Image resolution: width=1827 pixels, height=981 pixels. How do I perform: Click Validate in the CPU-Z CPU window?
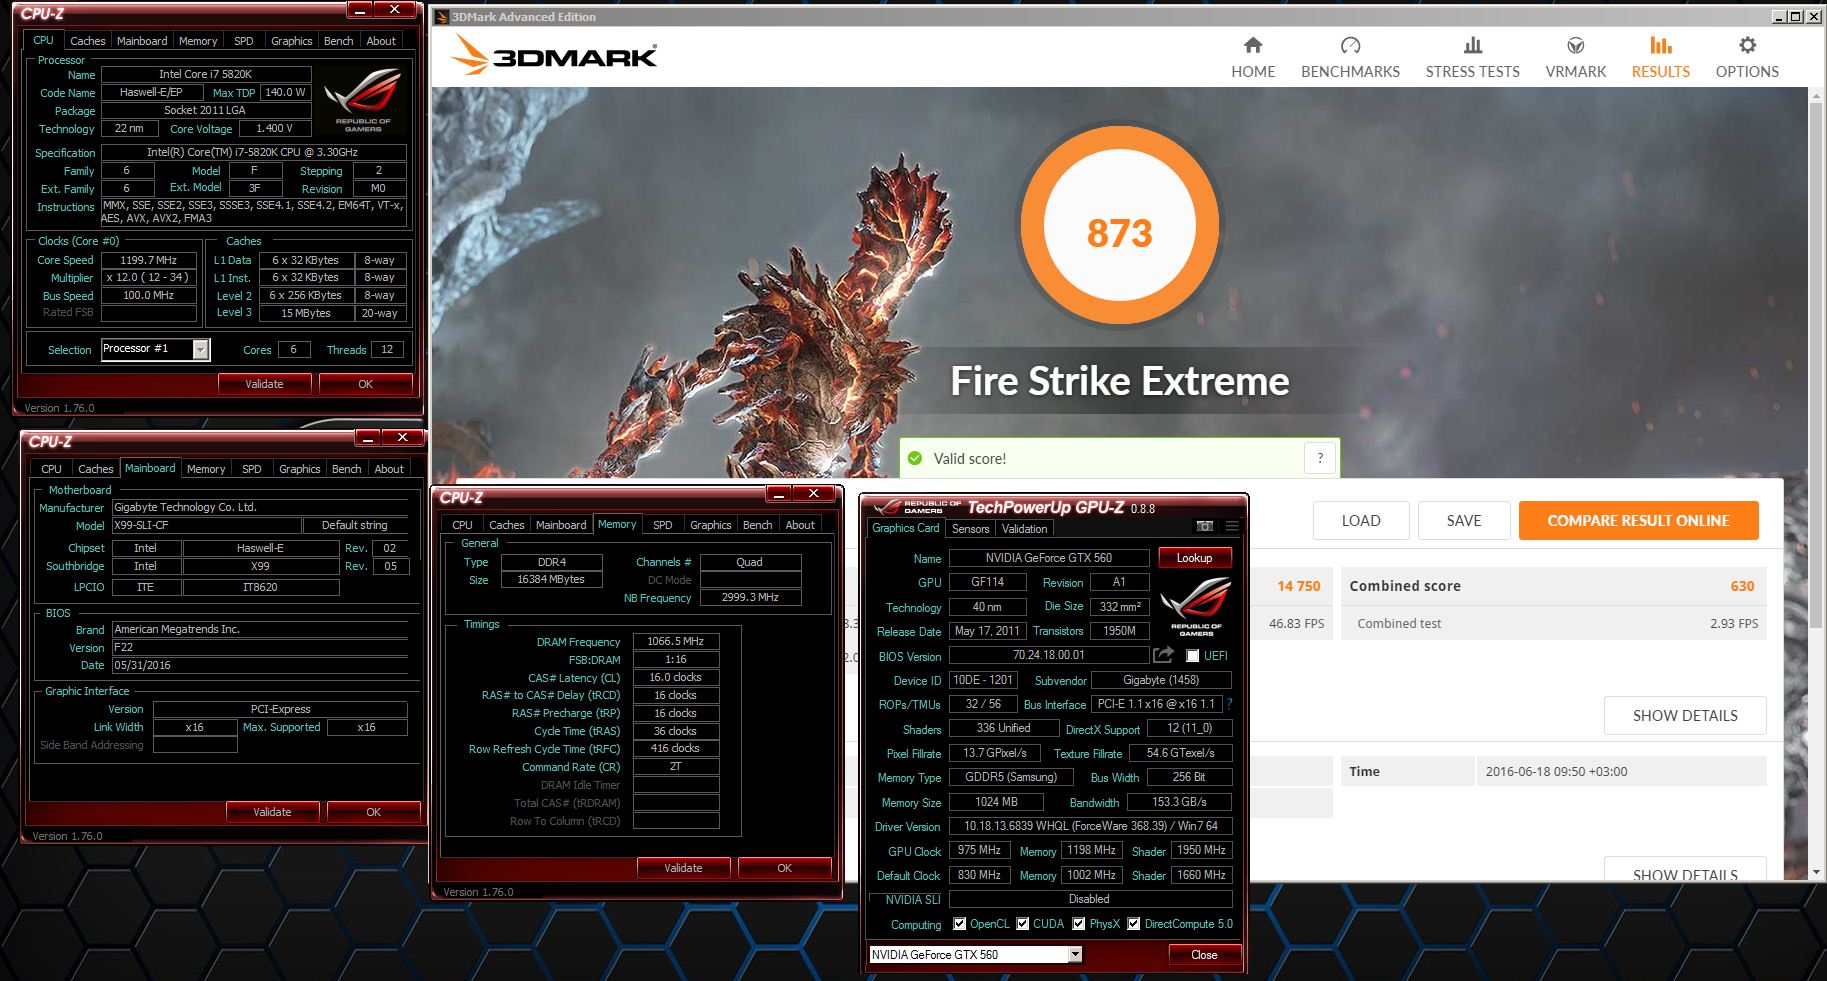[264, 384]
